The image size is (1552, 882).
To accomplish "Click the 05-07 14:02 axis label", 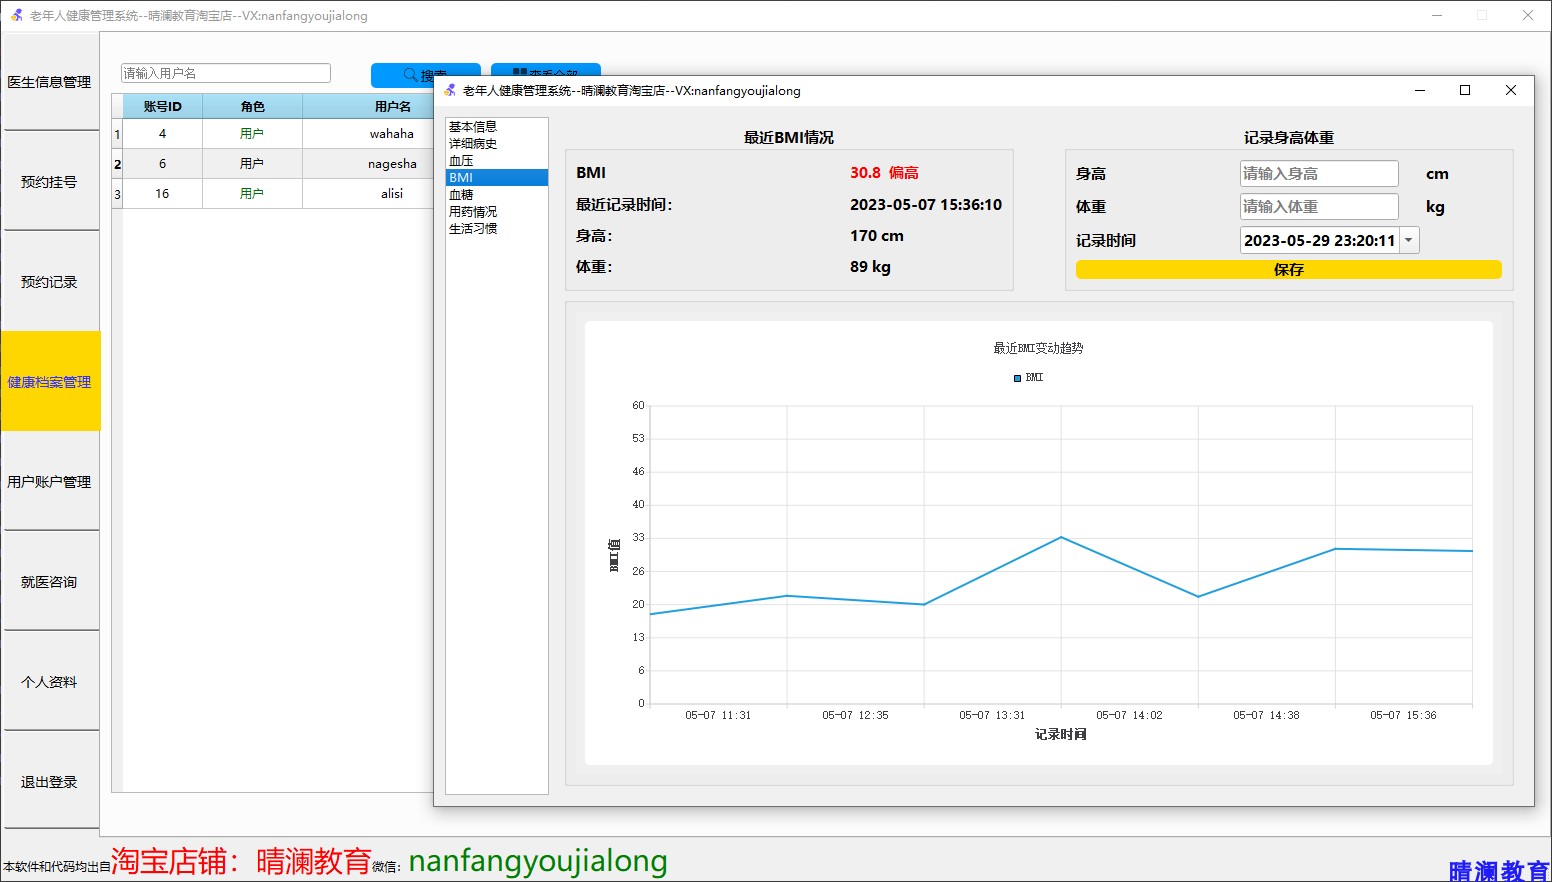I will click(1129, 715).
